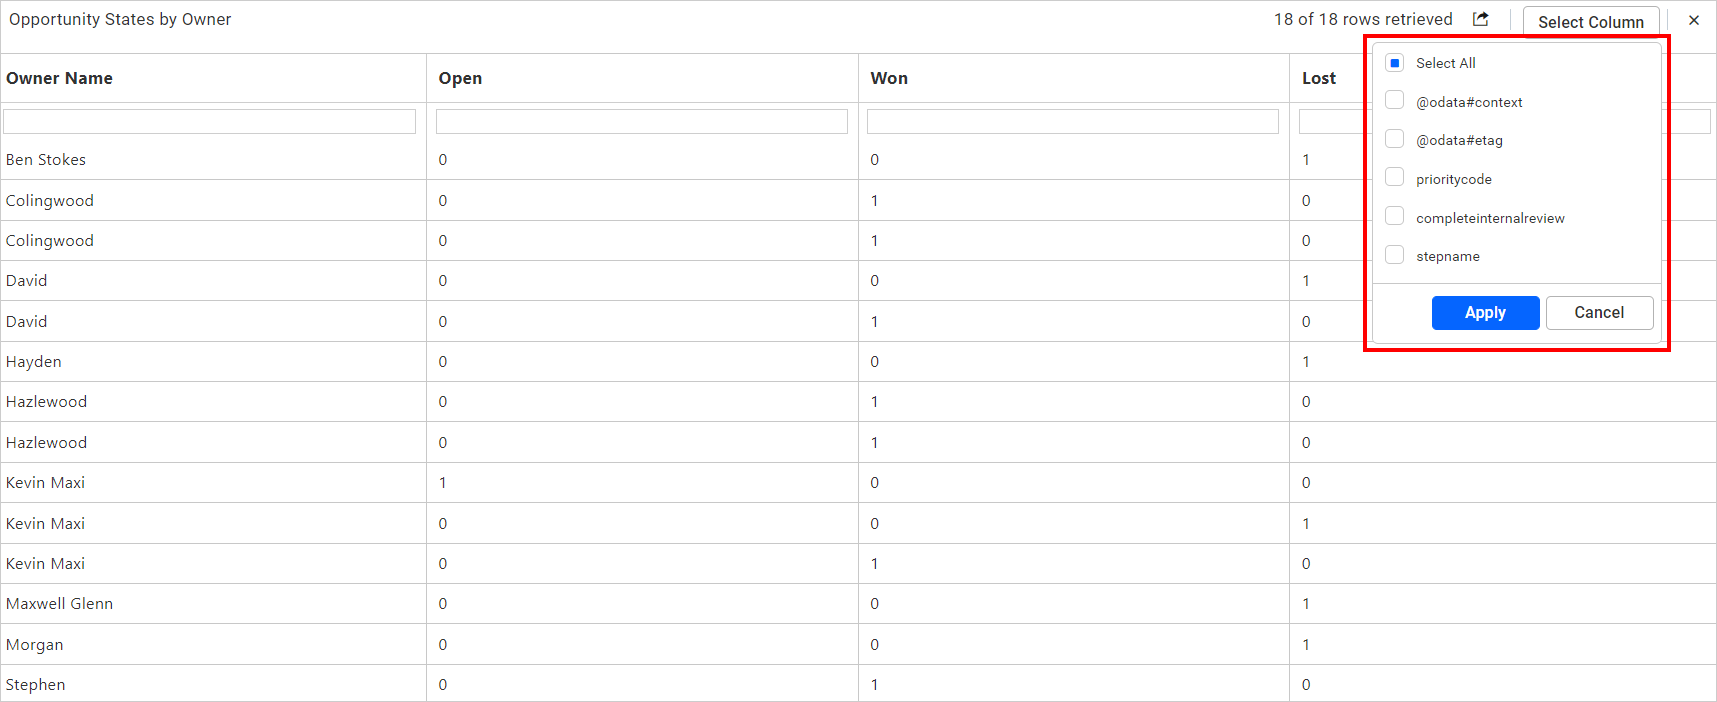Click the export data icon

point(1481,19)
